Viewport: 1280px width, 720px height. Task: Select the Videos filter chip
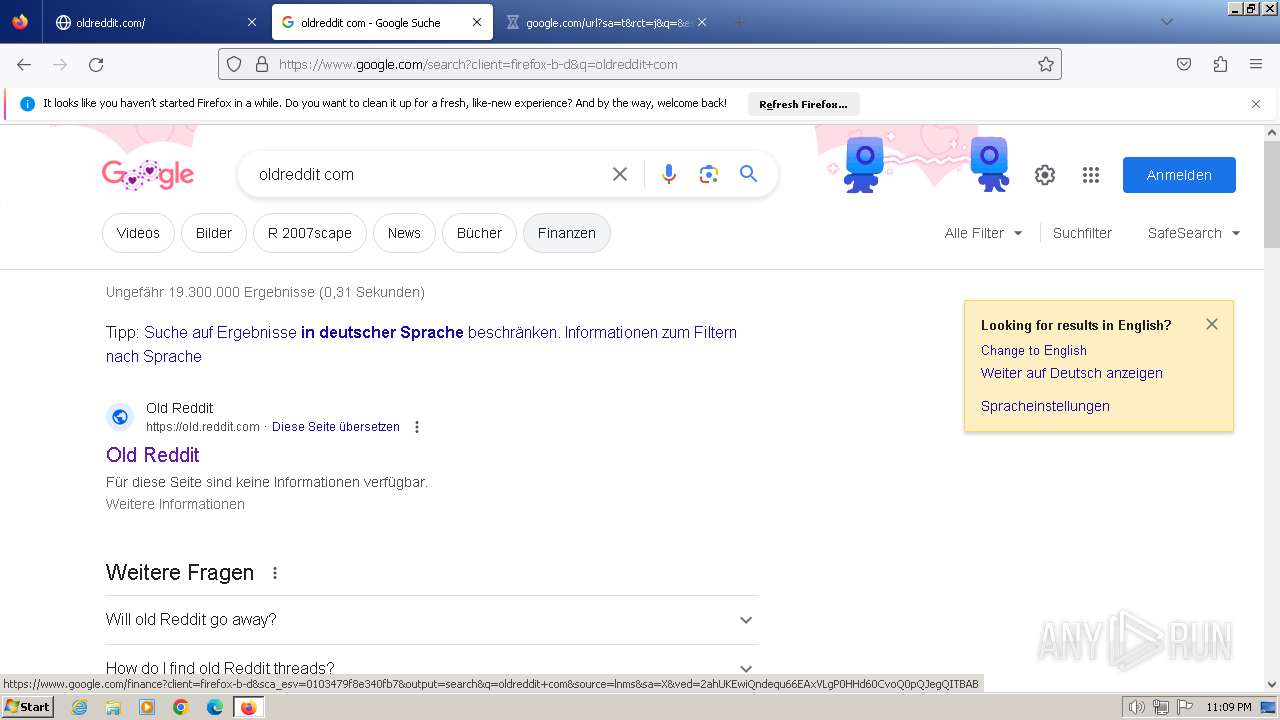pyautogui.click(x=138, y=233)
